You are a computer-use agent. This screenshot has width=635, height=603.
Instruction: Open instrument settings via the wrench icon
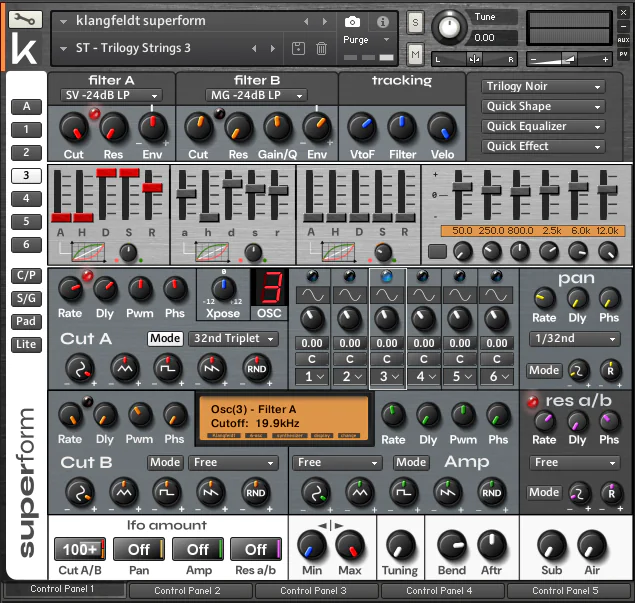pos(24,17)
